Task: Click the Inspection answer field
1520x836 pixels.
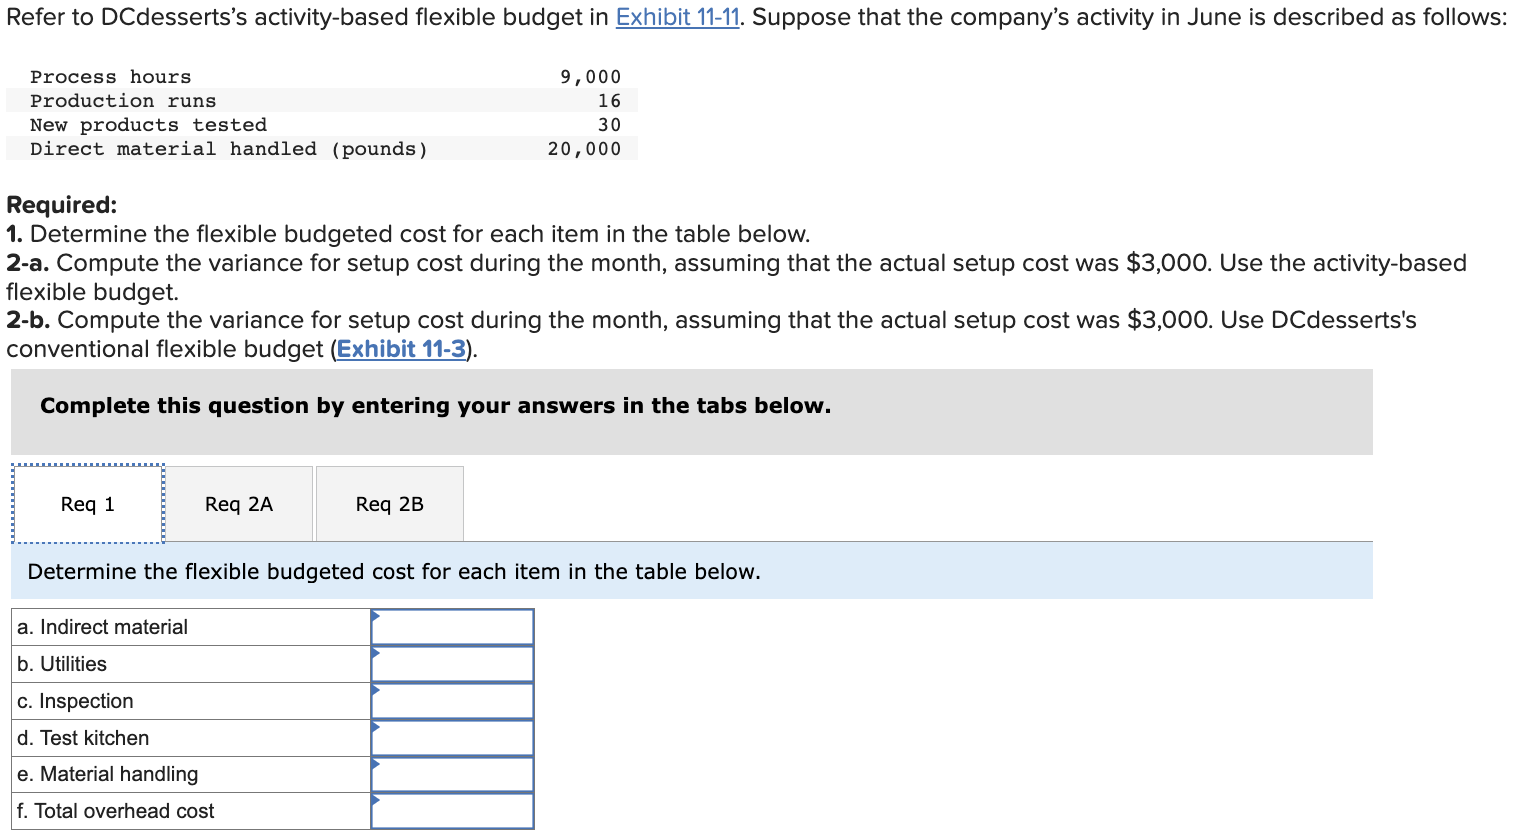Action: click(455, 700)
